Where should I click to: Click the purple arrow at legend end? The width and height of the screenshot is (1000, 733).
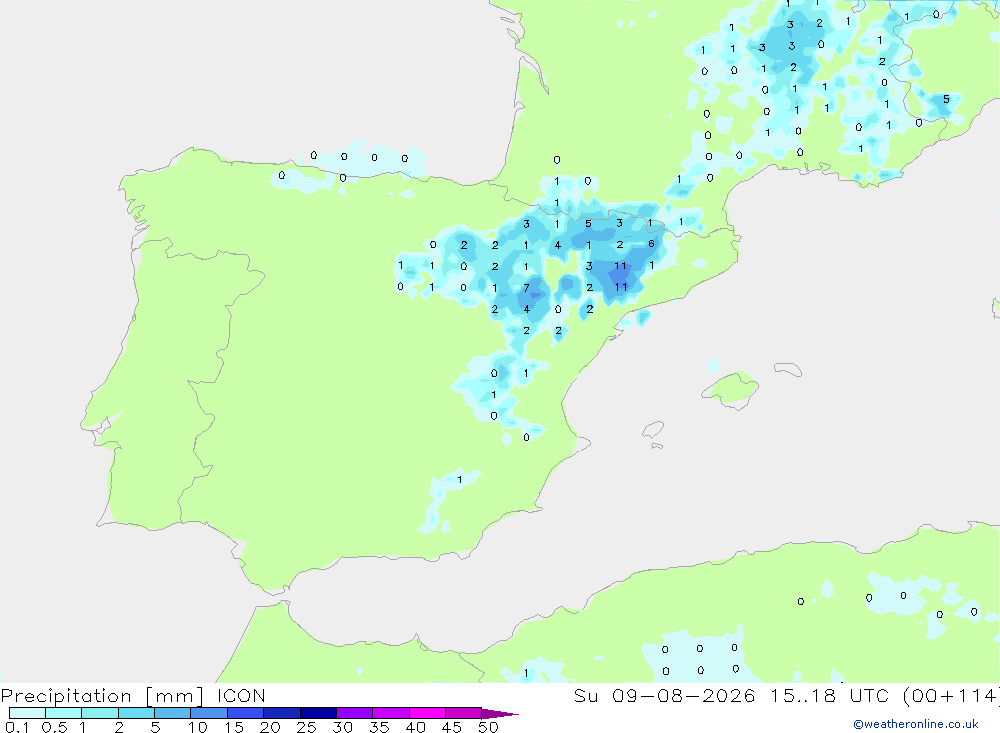500,713
